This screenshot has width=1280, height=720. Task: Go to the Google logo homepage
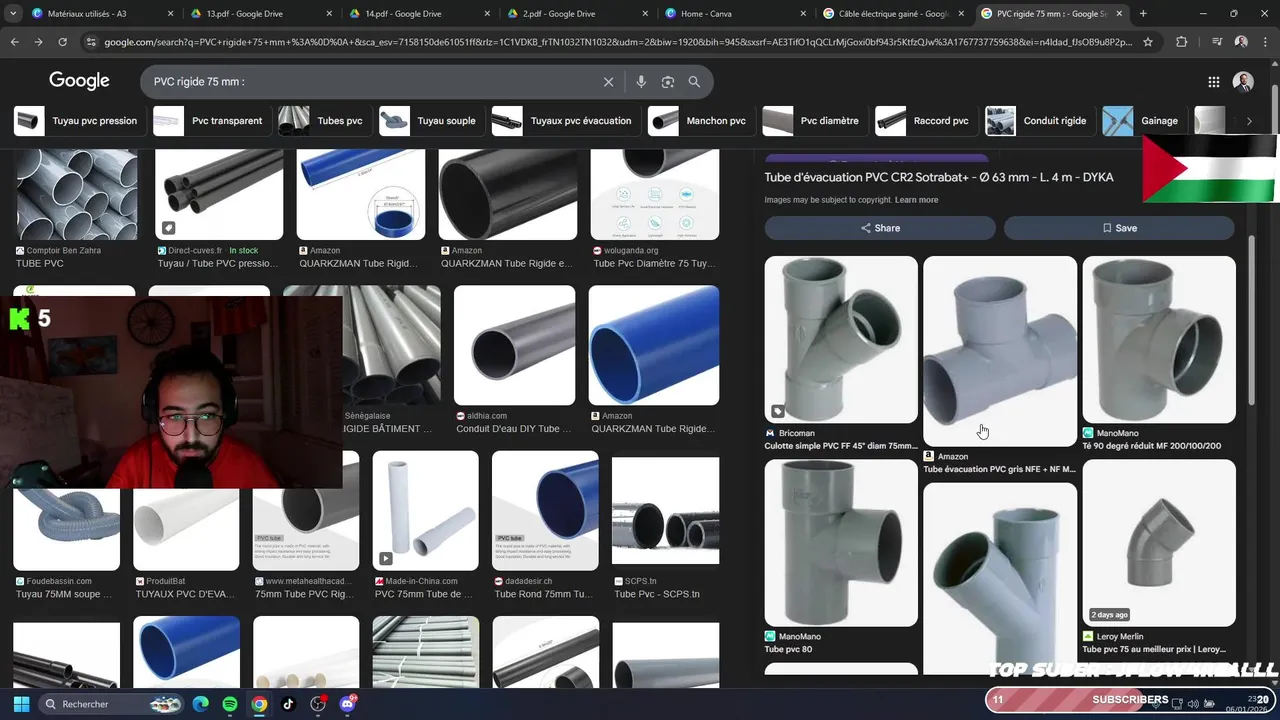[79, 81]
